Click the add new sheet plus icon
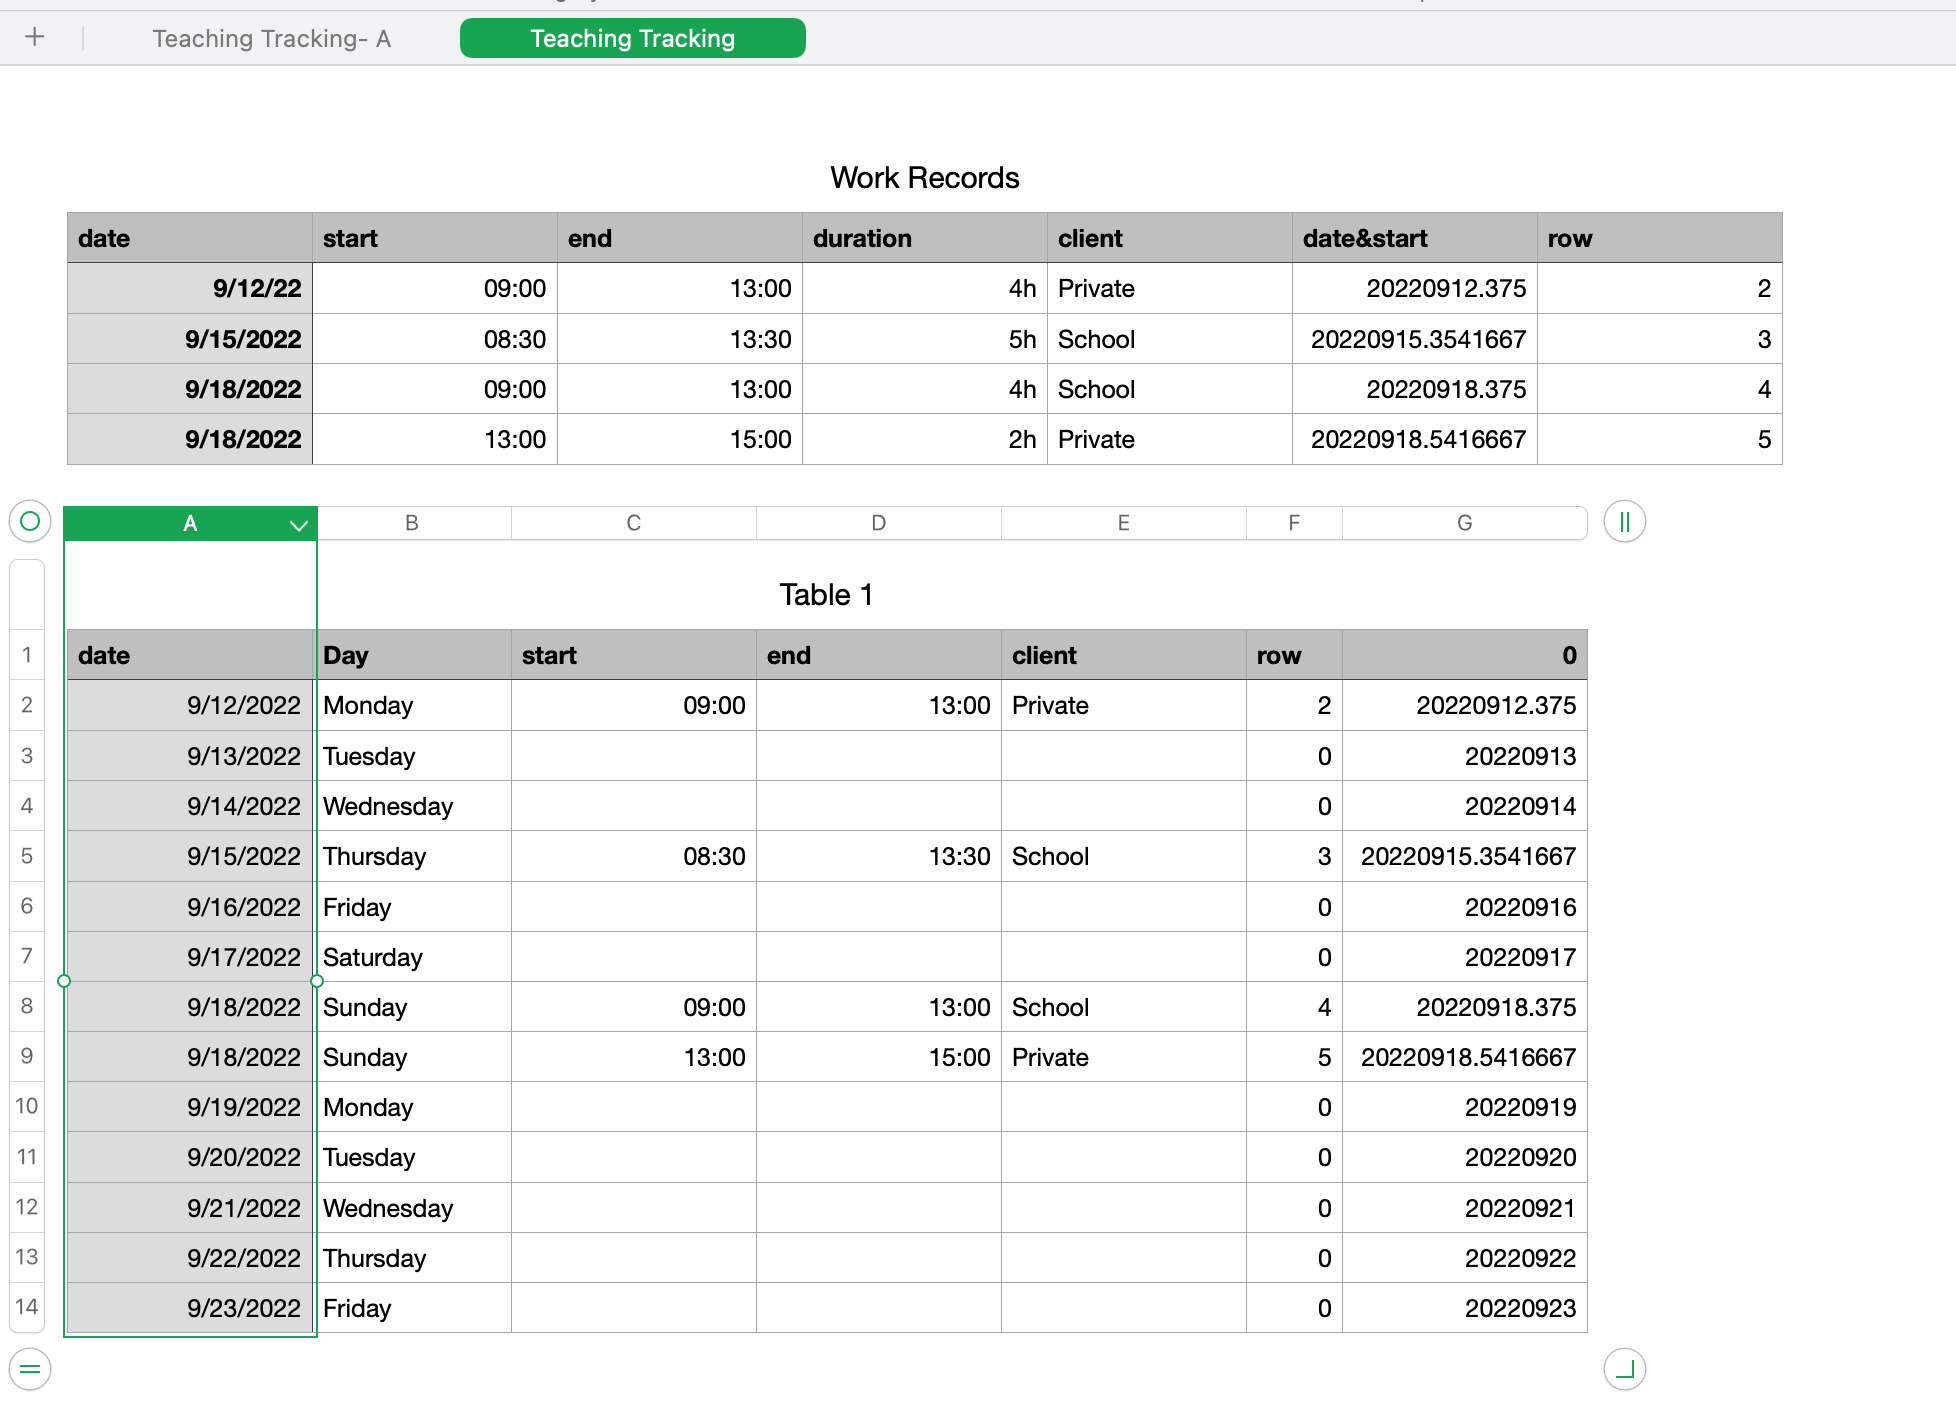1956x1412 pixels. (x=35, y=38)
